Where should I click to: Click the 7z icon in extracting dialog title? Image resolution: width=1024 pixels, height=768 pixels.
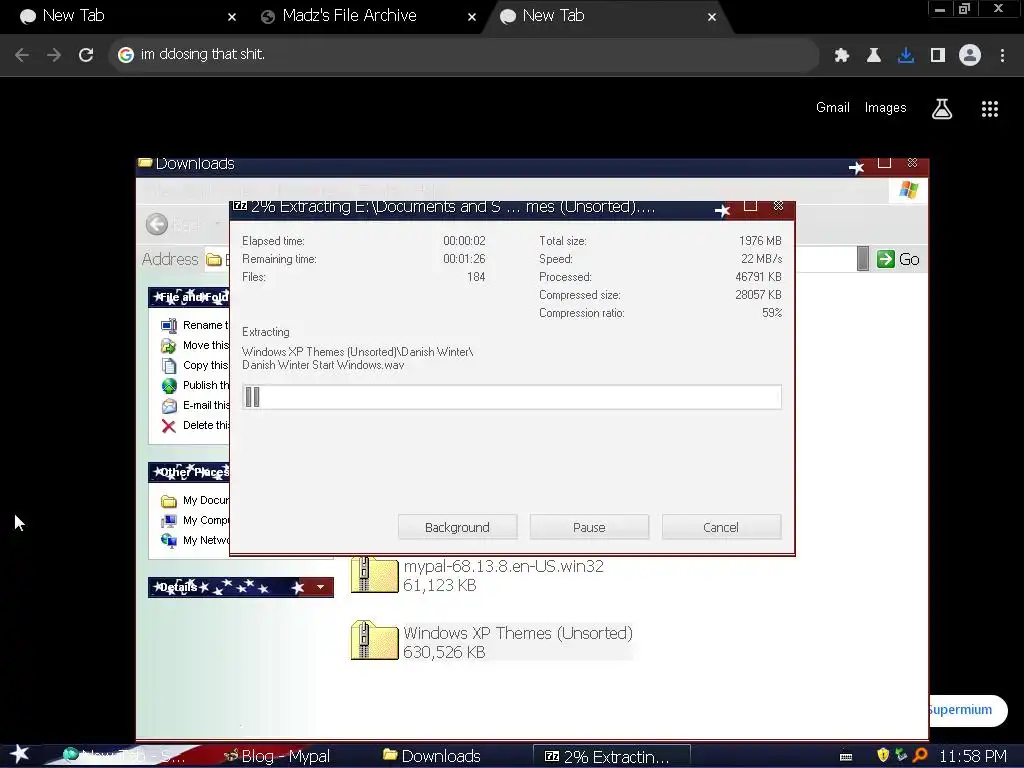(240, 206)
